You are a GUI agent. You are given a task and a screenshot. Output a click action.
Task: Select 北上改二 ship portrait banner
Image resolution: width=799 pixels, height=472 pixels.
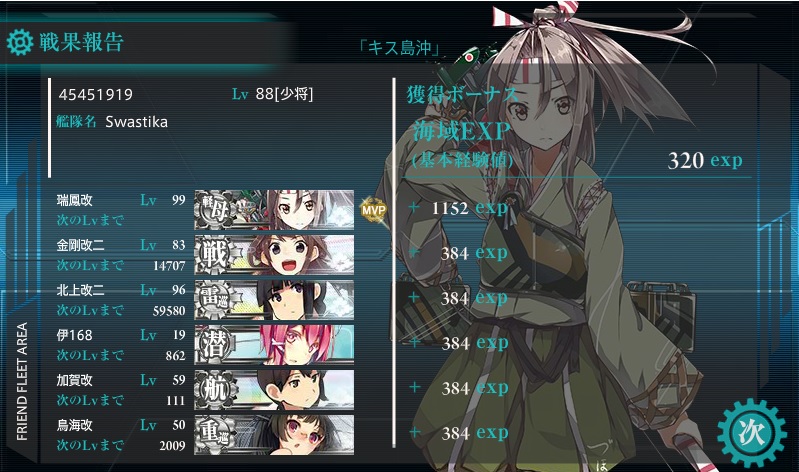274,300
